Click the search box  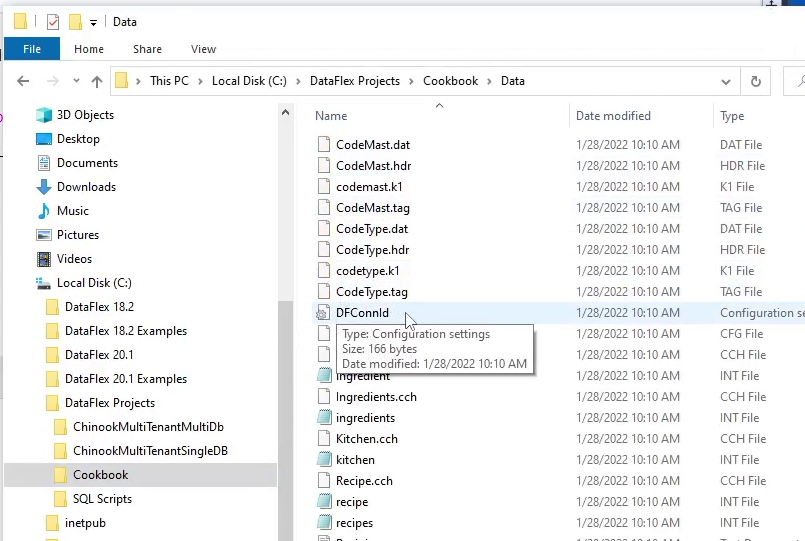(794, 81)
